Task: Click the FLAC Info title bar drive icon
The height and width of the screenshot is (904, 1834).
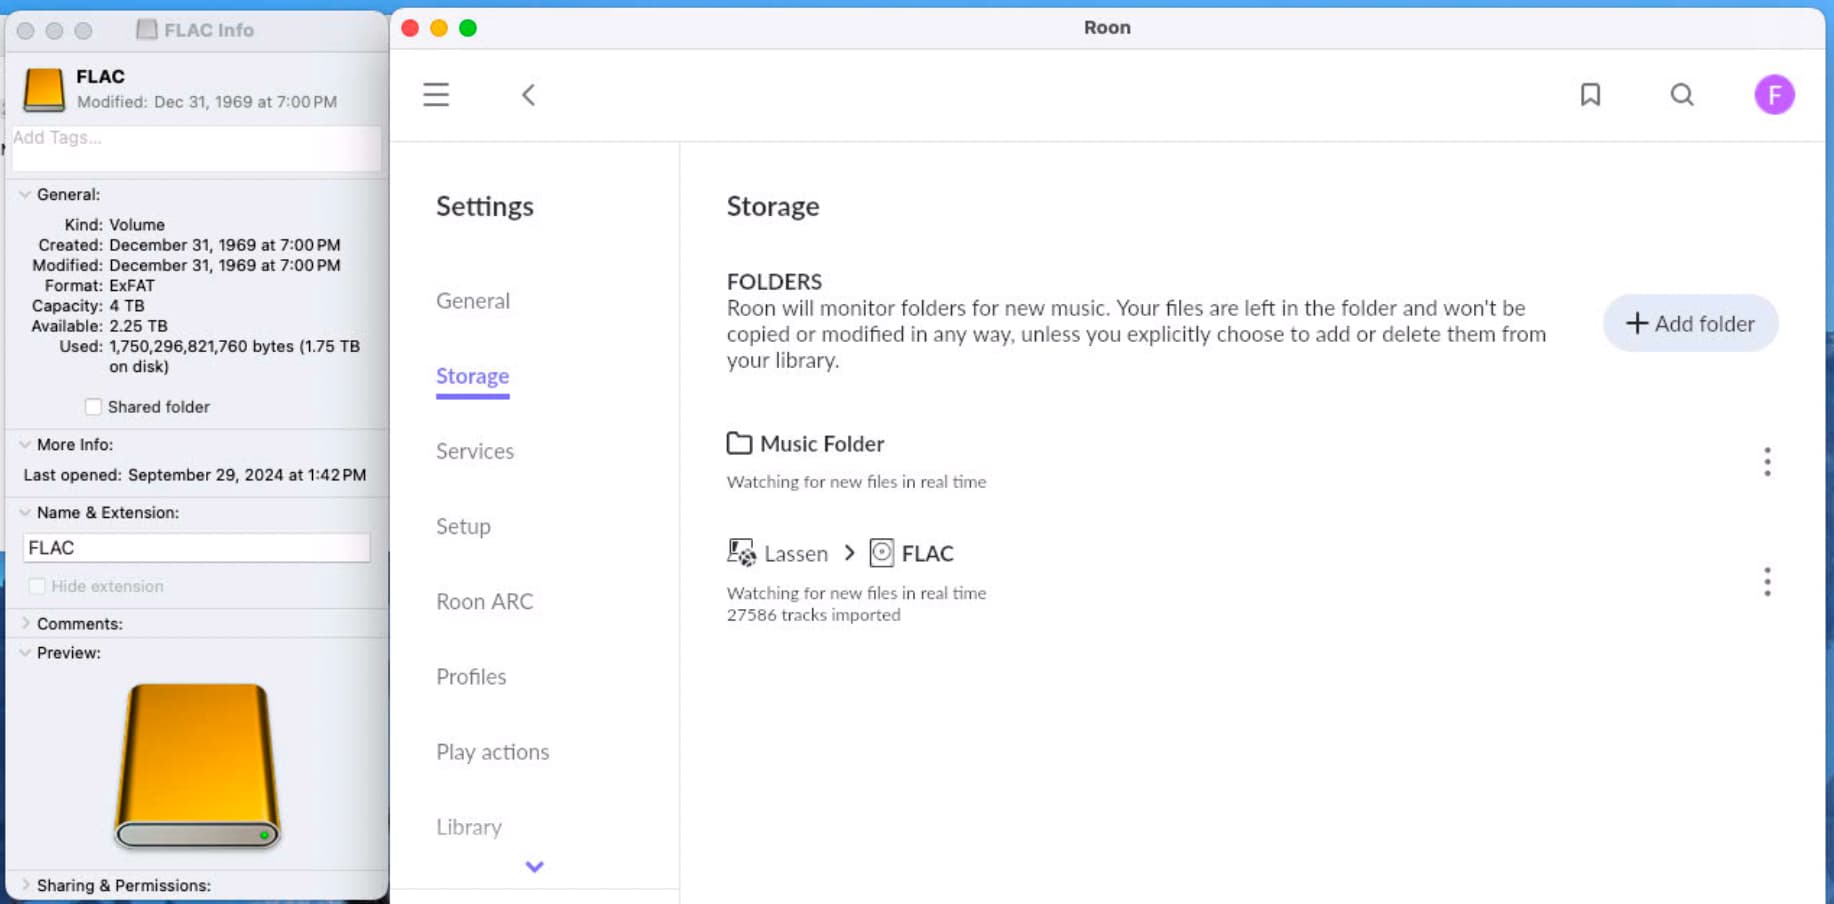Action: tap(147, 30)
